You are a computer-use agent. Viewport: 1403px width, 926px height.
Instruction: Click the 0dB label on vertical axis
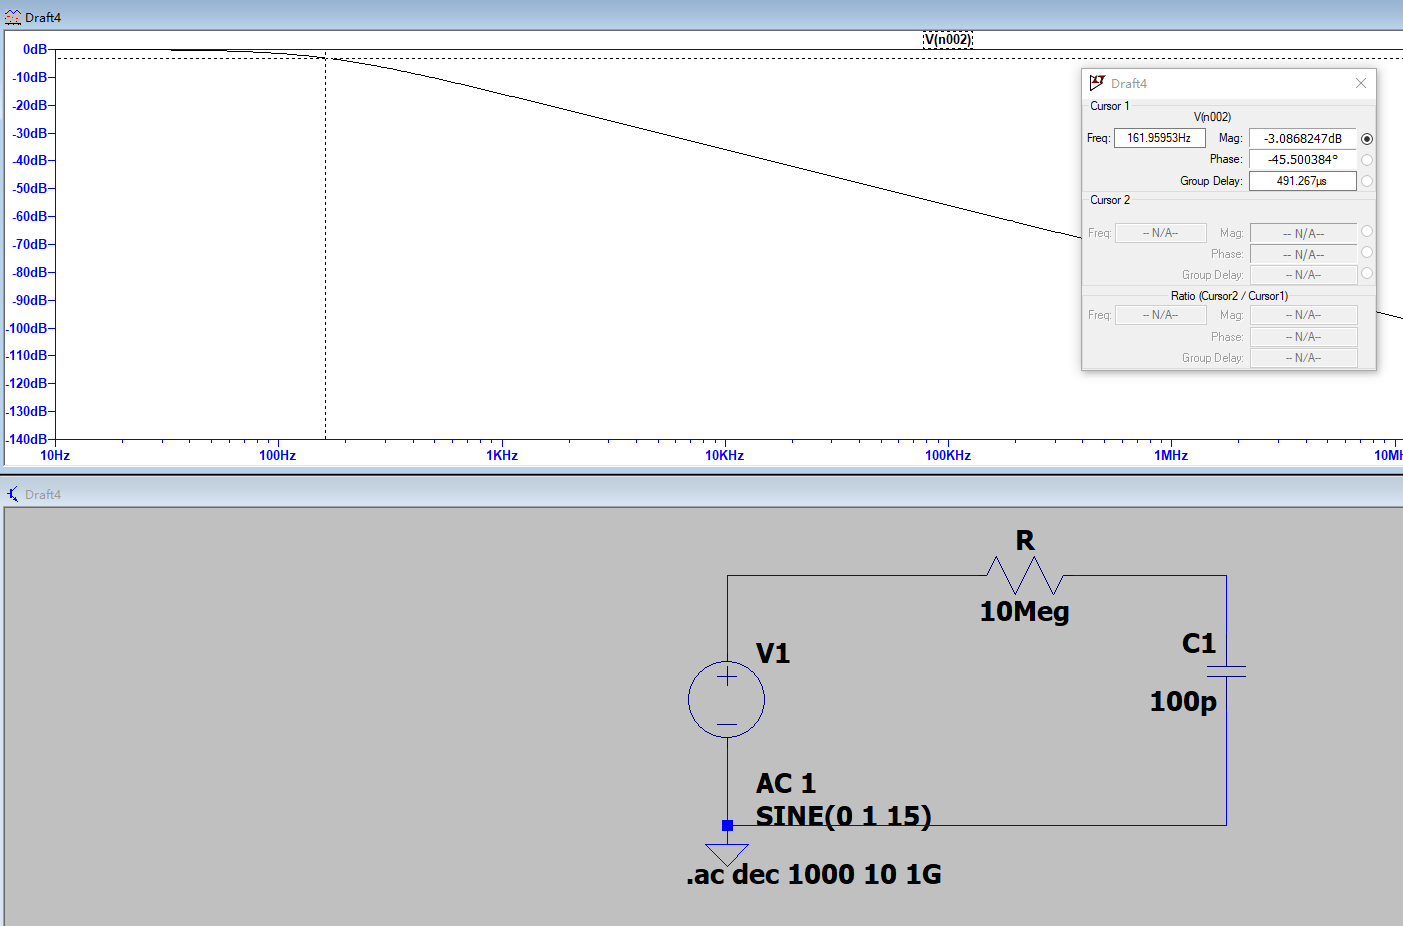coord(35,49)
